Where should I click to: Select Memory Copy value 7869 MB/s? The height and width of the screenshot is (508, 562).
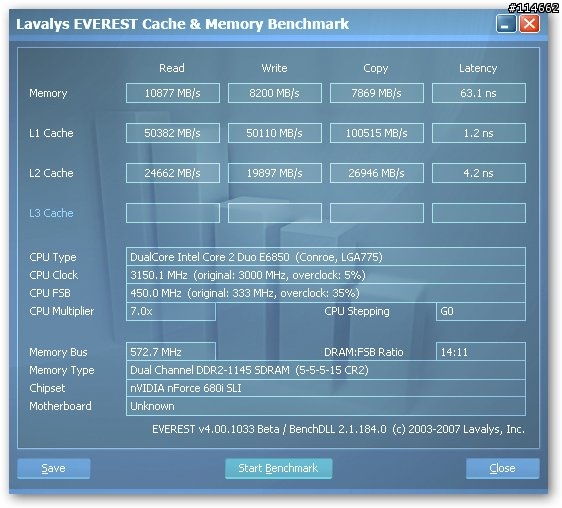click(x=377, y=93)
